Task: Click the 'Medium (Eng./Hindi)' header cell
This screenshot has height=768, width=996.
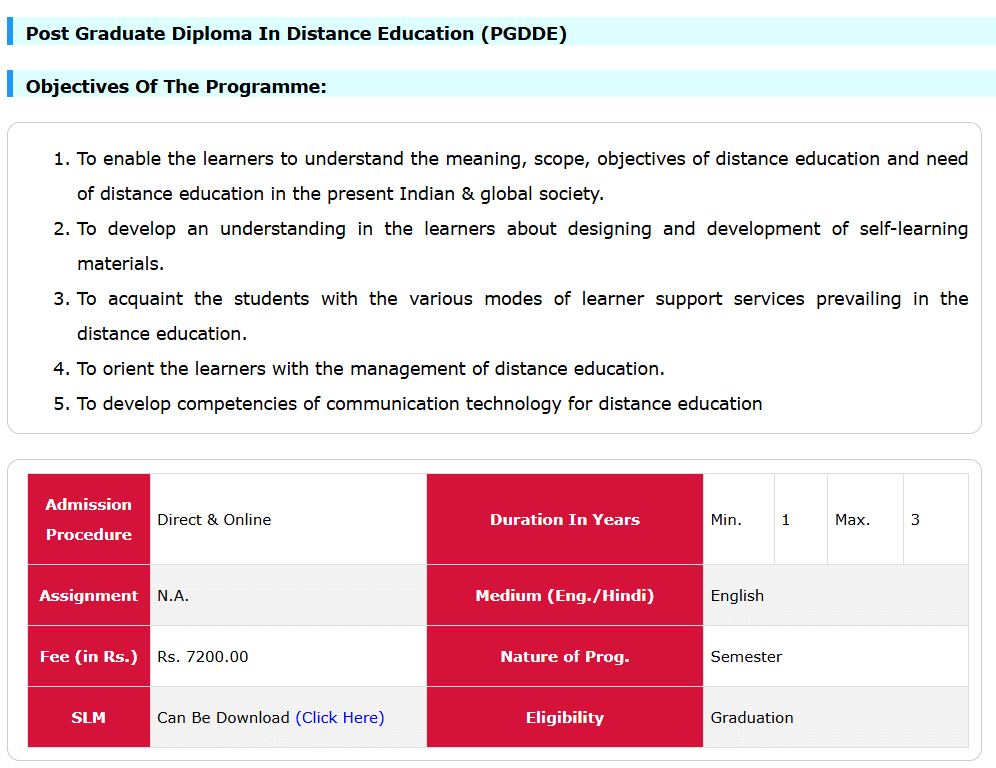Action: [565, 595]
